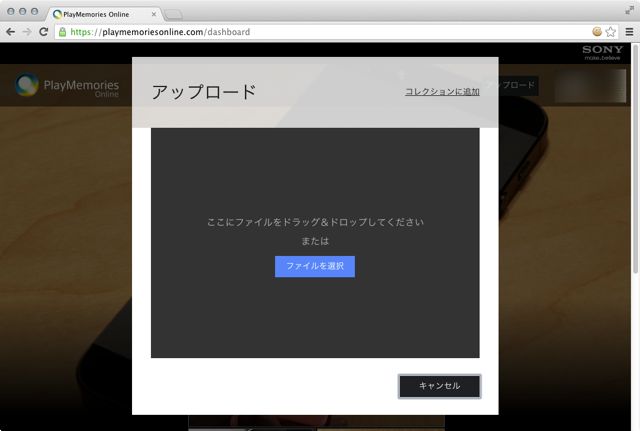640x431 pixels.
Task: Open a new browser tab
Action: coord(173,15)
